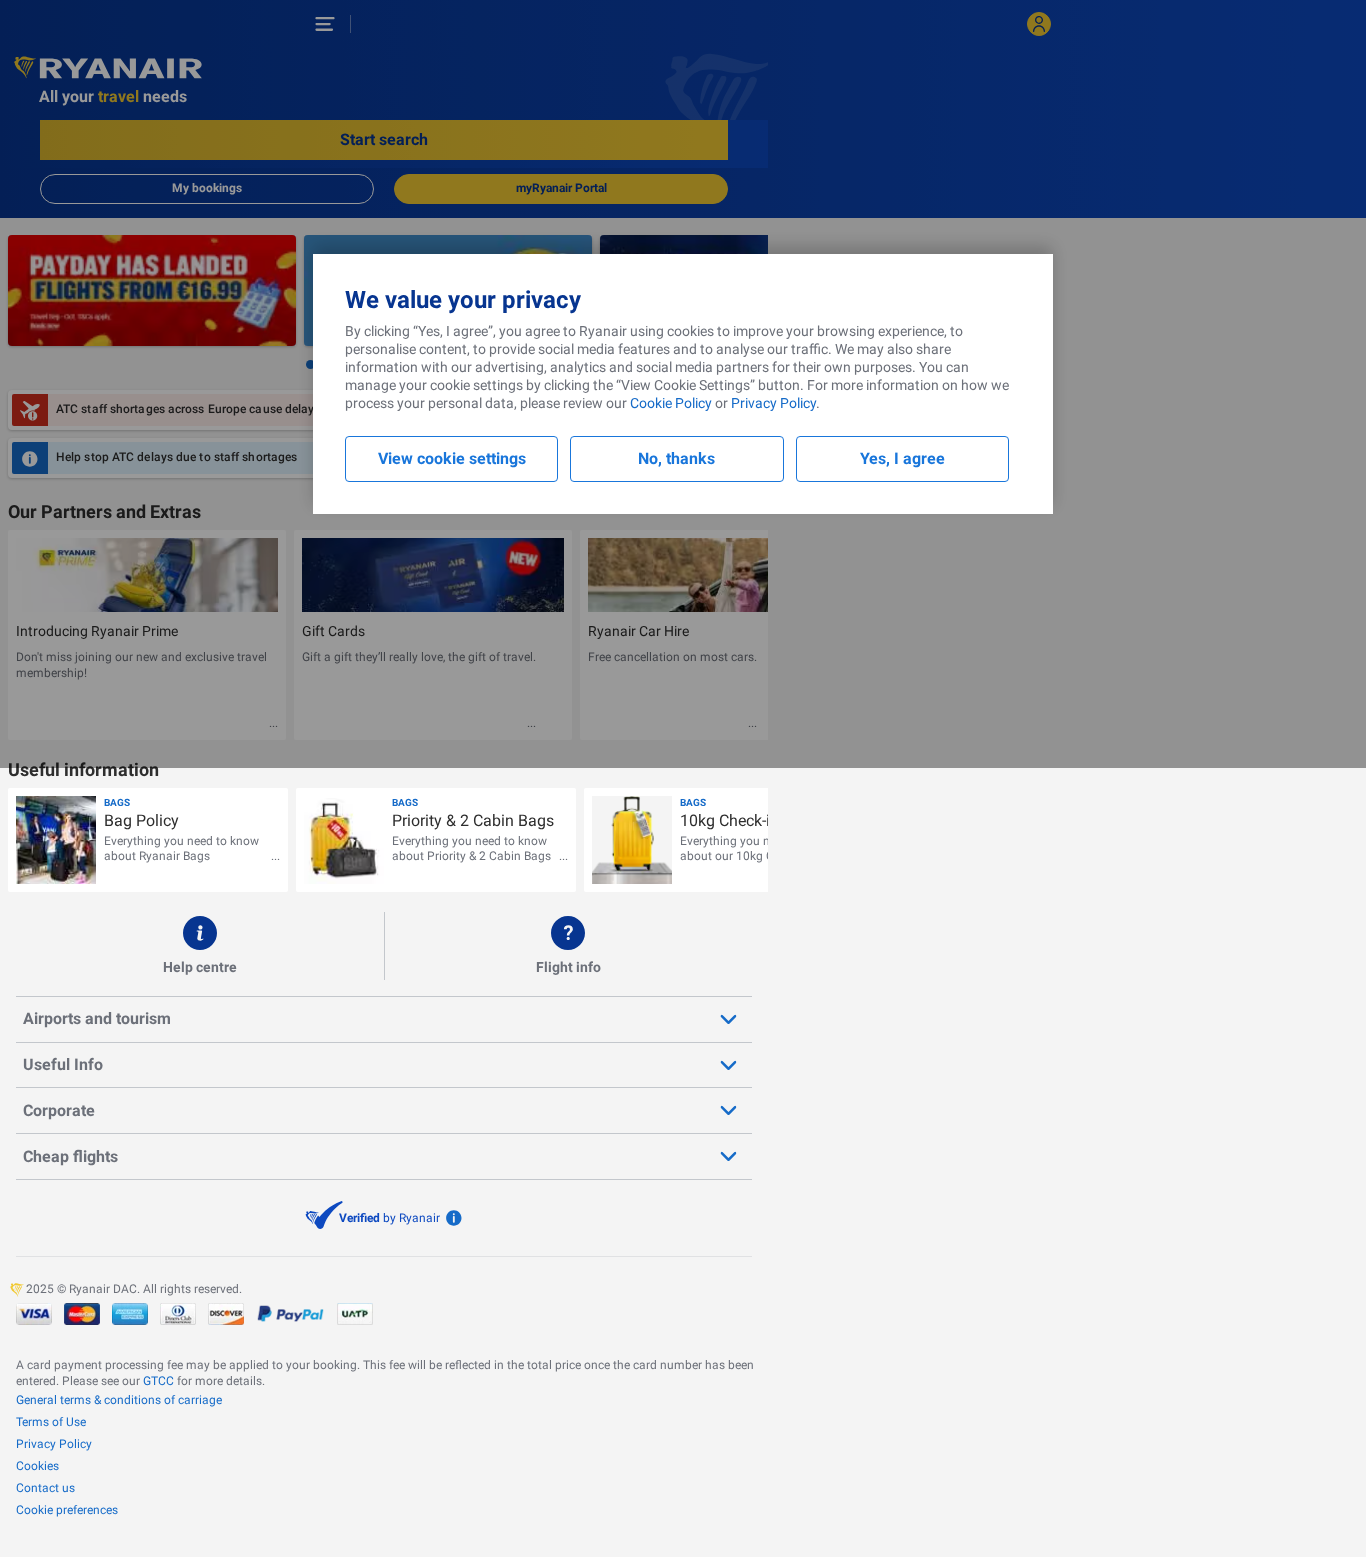This screenshot has height=1557, width=1366.
Task: Click the UATP payment icon
Action: coord(355,1314)
